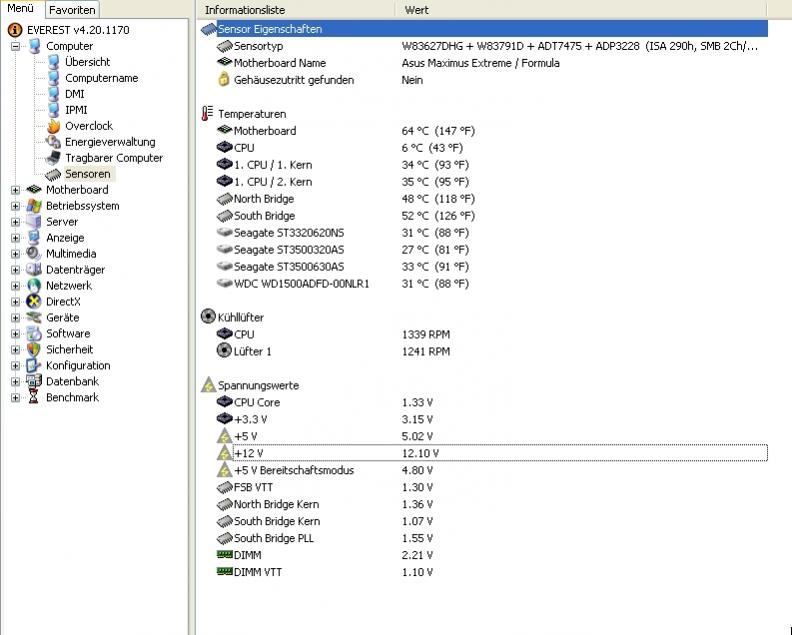Click the Temperaturen thermometer icon

coord(207,114)
